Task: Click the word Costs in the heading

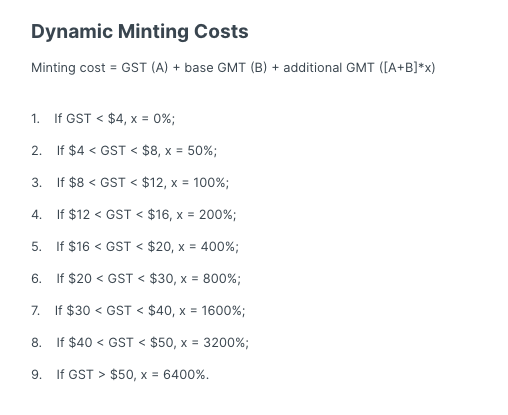Action: (221, 32)
